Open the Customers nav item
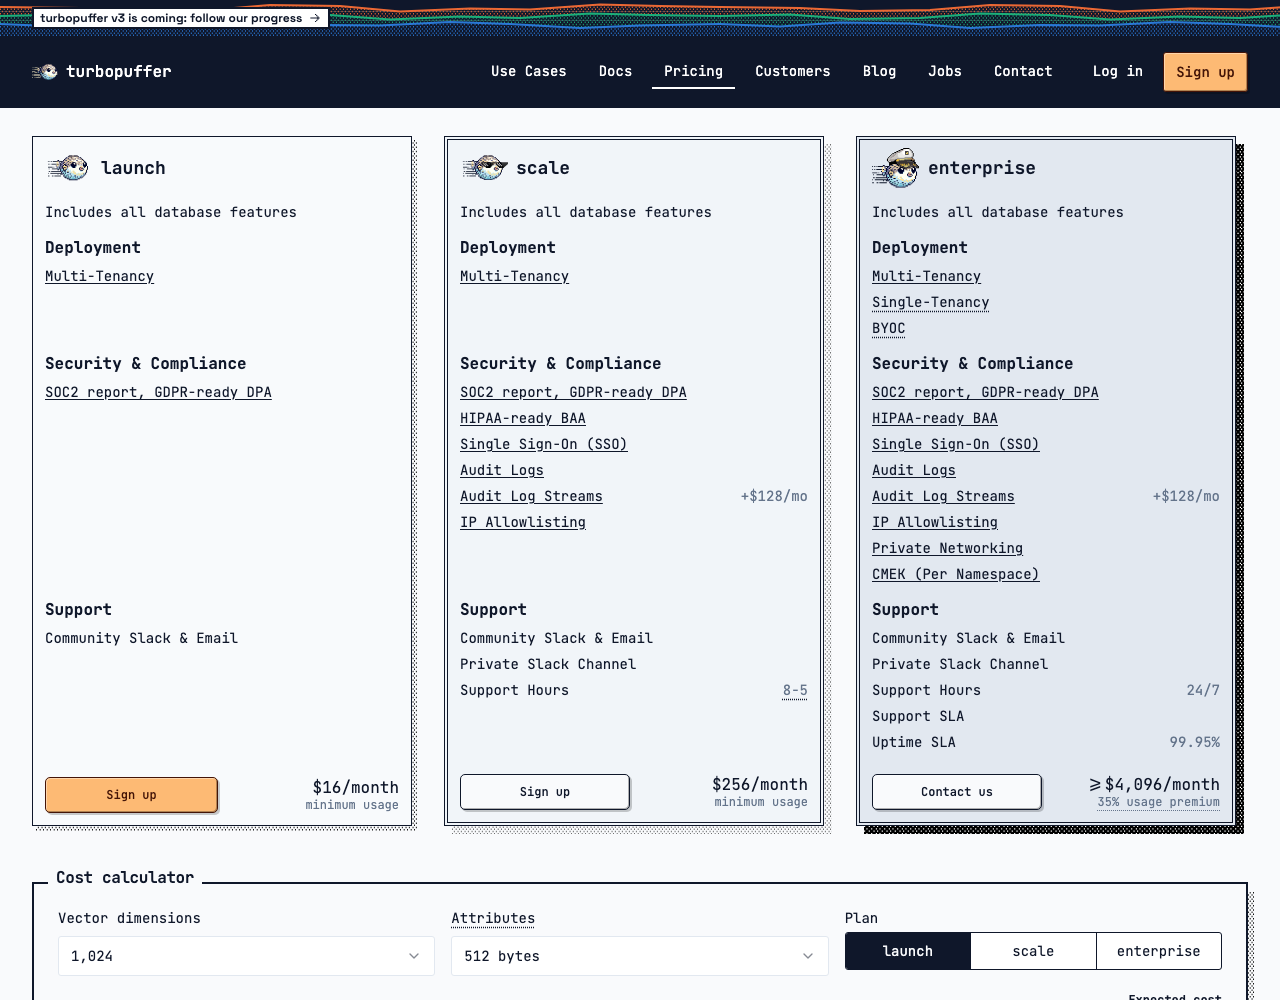This screenshot has width=1280, height=1000. pos(793,71)
